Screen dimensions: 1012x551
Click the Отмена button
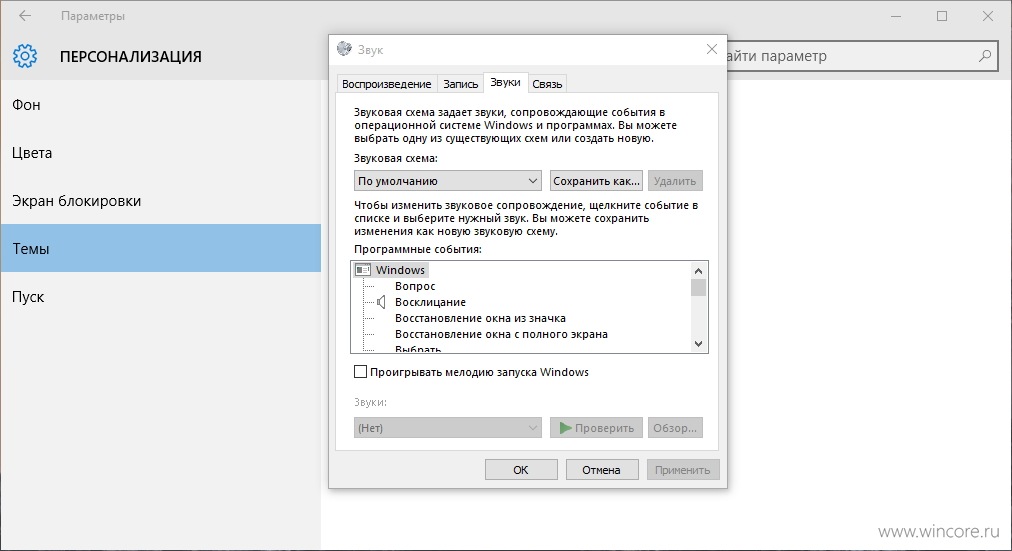(x=602, y=470)
